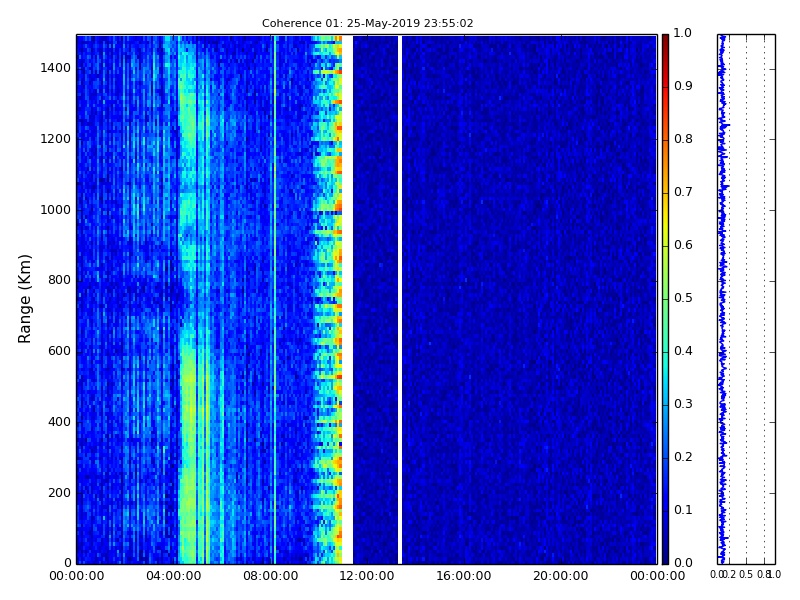Click the yellow-green coherence band near 04:30
Image resolution: width=800 pixels, height=600 pixels.
pyautogui.click(x=189, y=434)
